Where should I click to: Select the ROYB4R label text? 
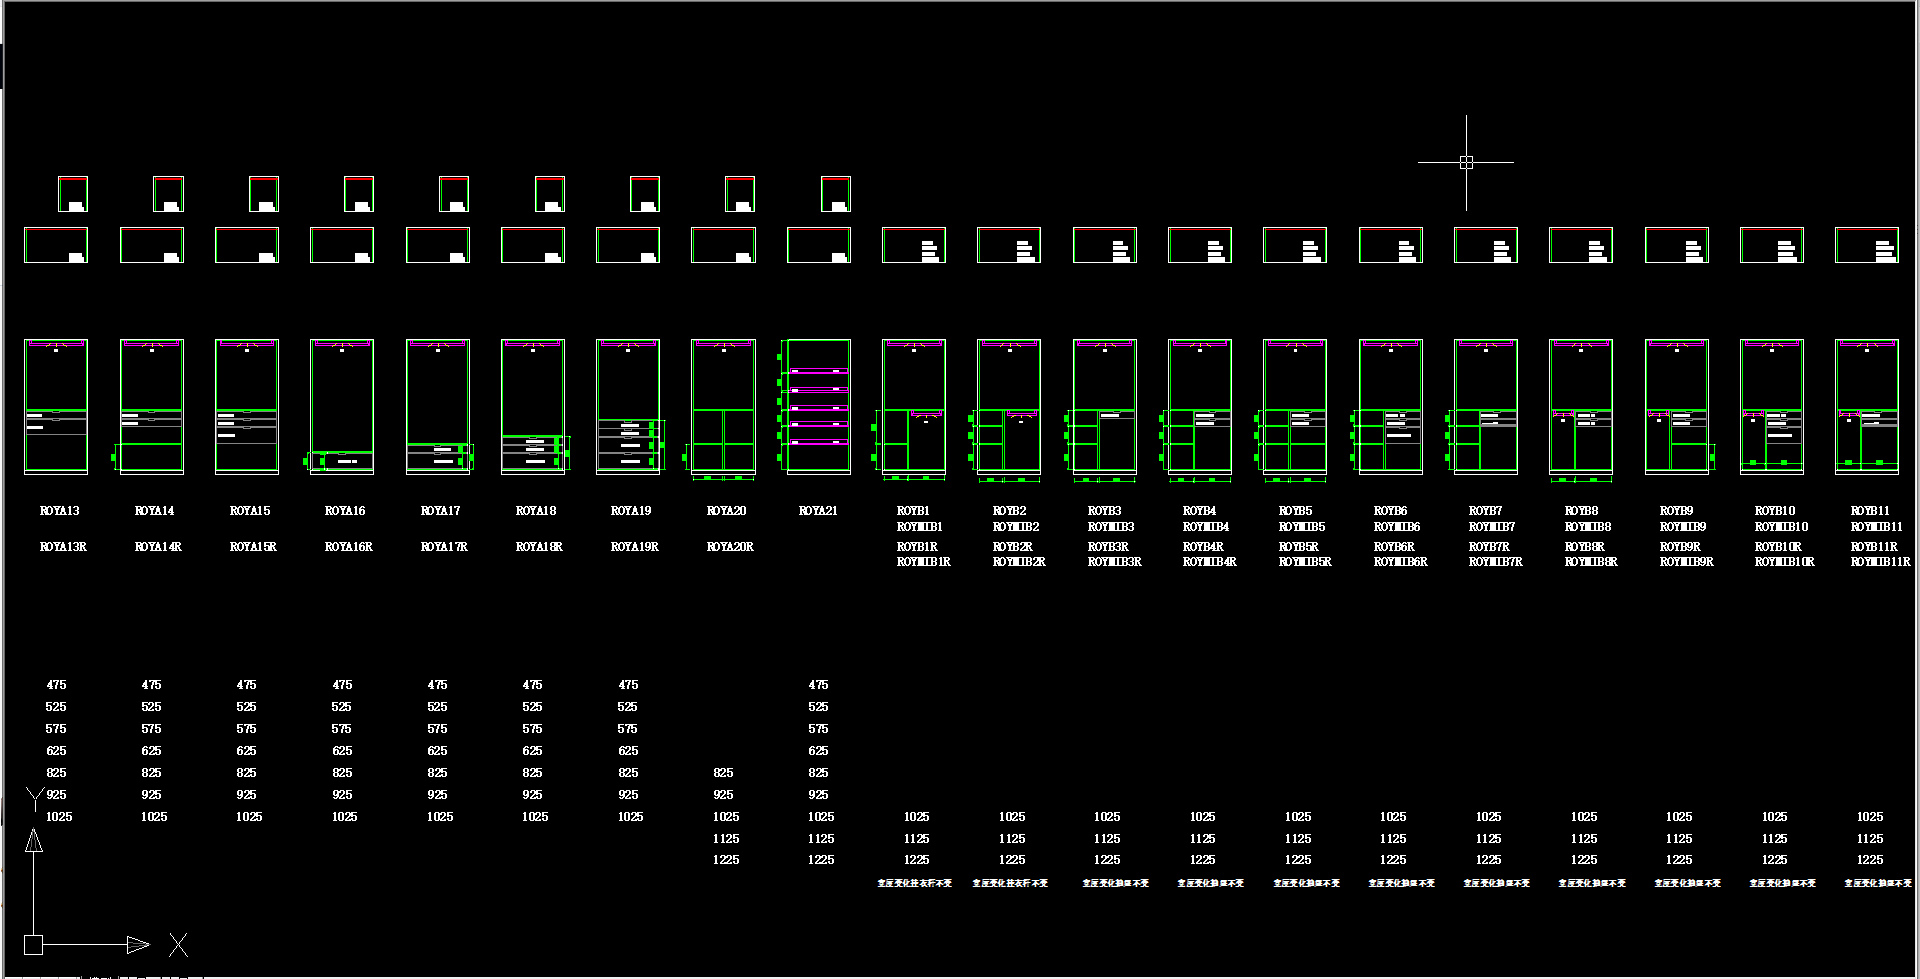click(x=1203, y=547)
